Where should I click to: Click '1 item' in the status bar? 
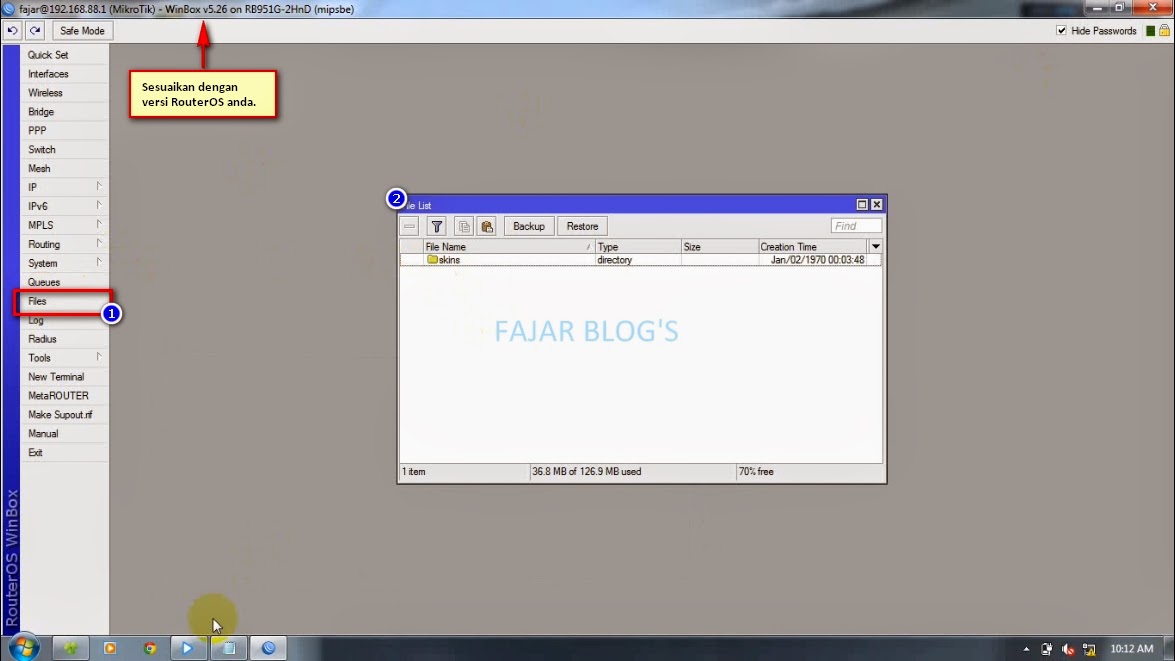tap(414, 471)
